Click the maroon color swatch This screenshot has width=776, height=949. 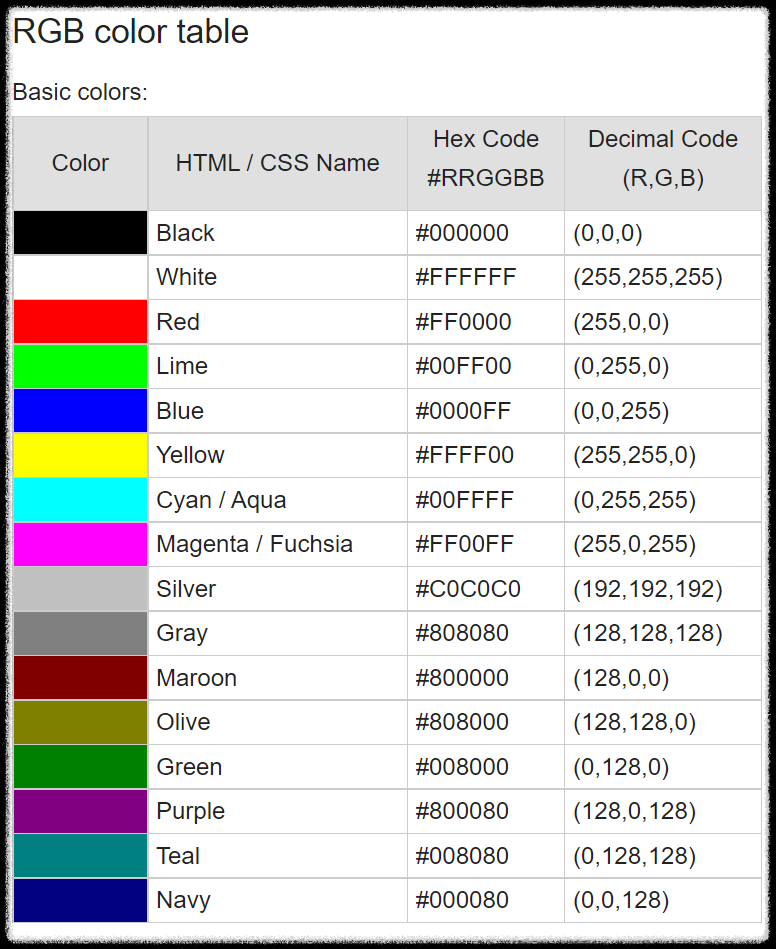81,677
